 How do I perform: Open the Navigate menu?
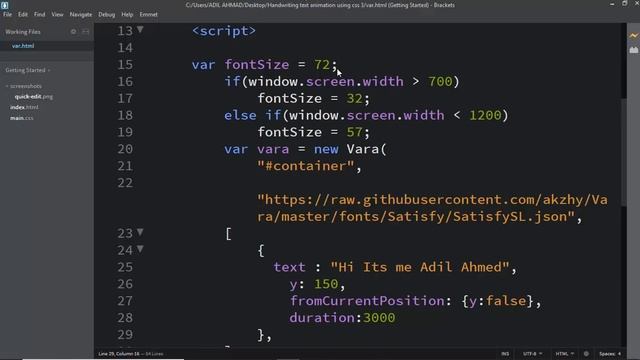tap(81, 14)
